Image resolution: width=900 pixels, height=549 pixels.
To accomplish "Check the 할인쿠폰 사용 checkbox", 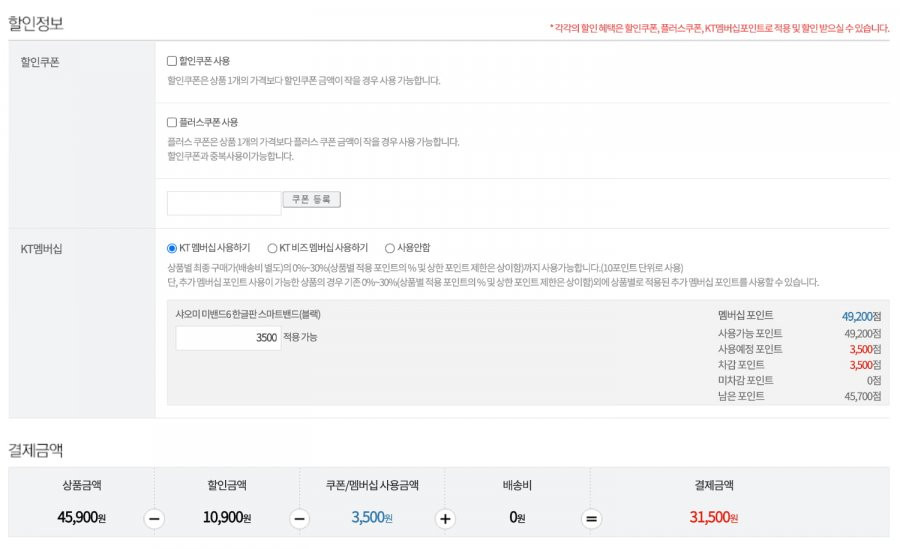I will click(172, 61).
